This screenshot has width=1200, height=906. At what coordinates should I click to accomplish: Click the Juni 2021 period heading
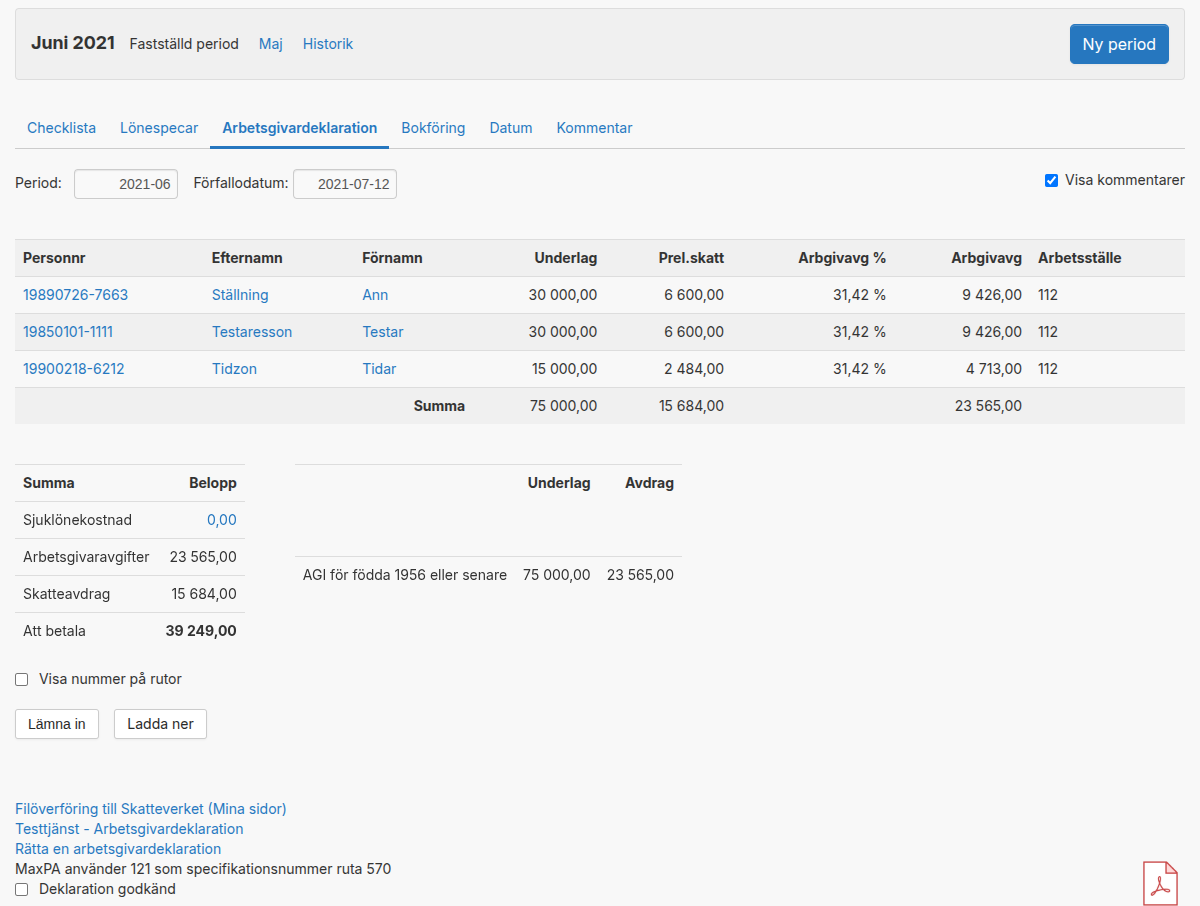(x=73, y=43)
